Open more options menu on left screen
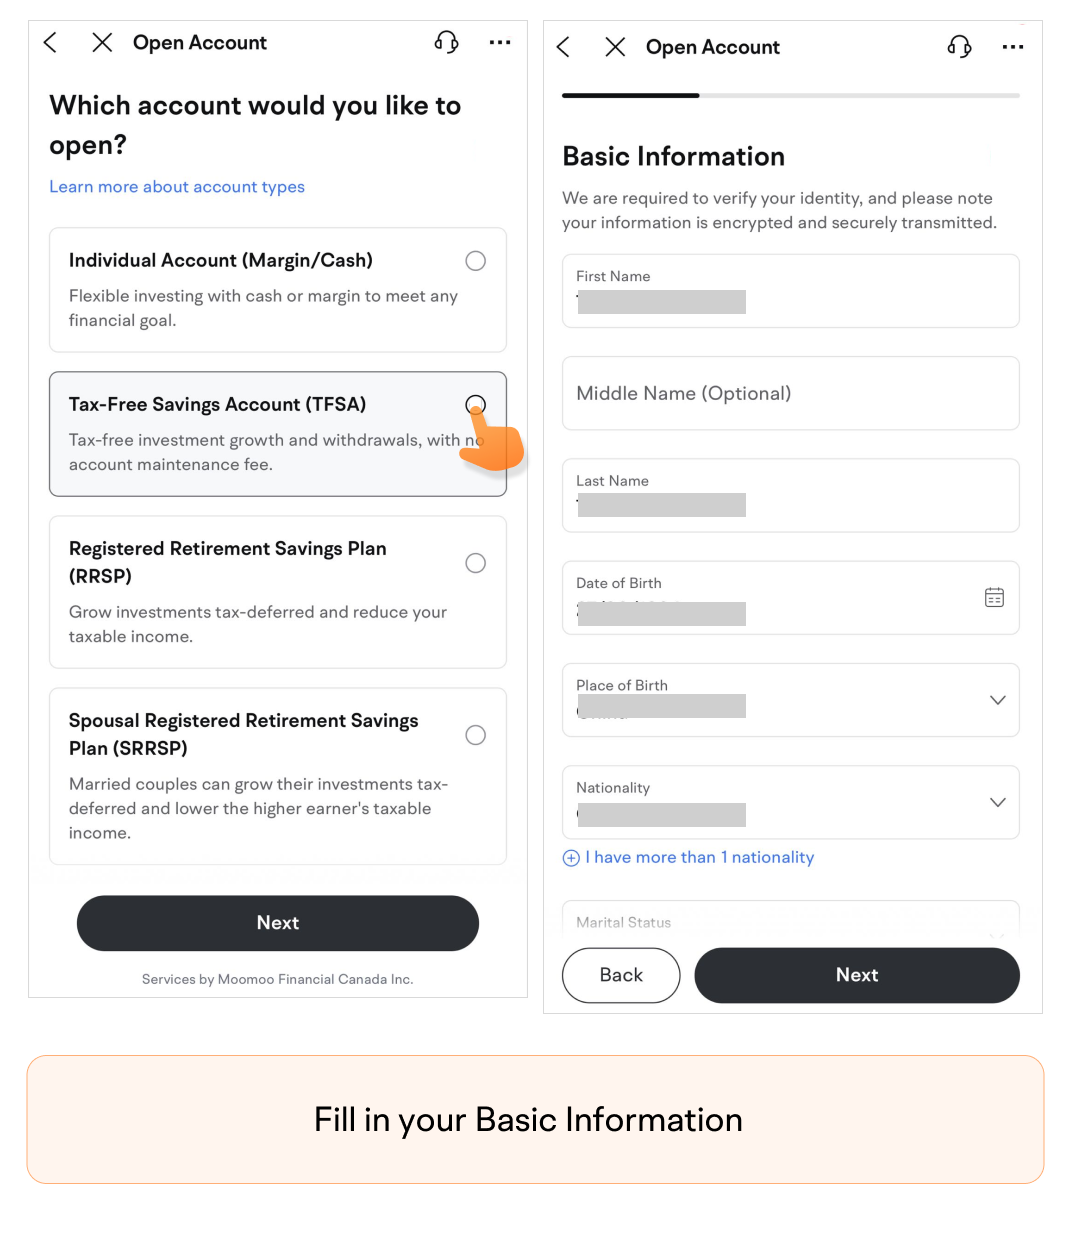The width and height of the screenshot is (1072, 1236). 500,43
